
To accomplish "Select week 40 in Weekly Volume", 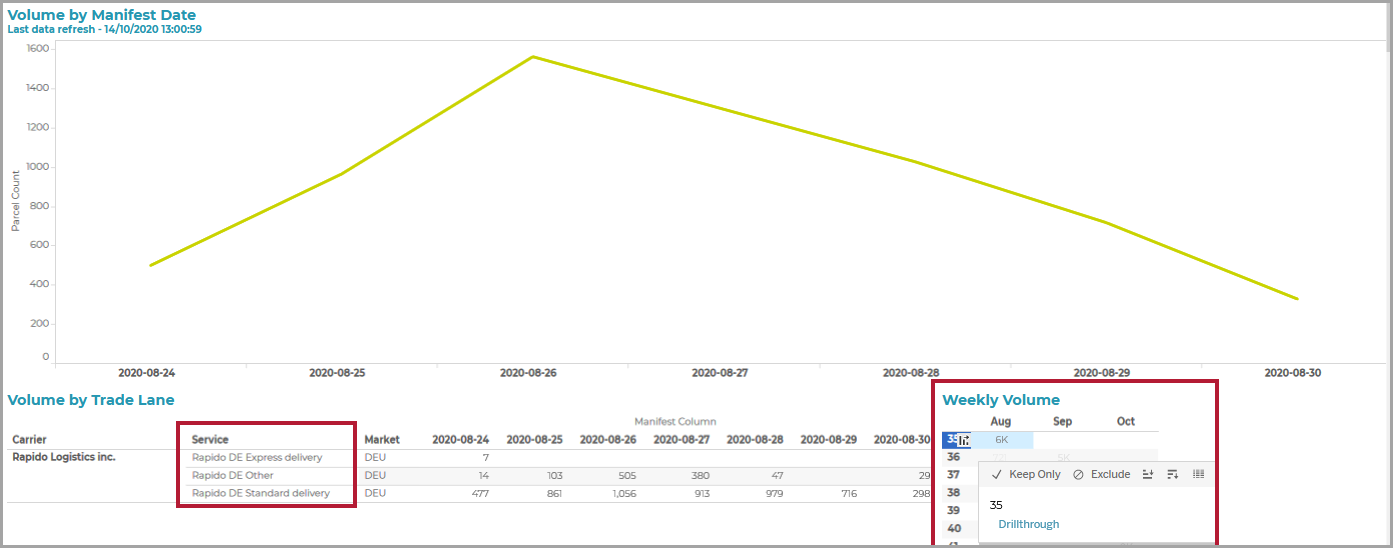I will pos(953,528).
